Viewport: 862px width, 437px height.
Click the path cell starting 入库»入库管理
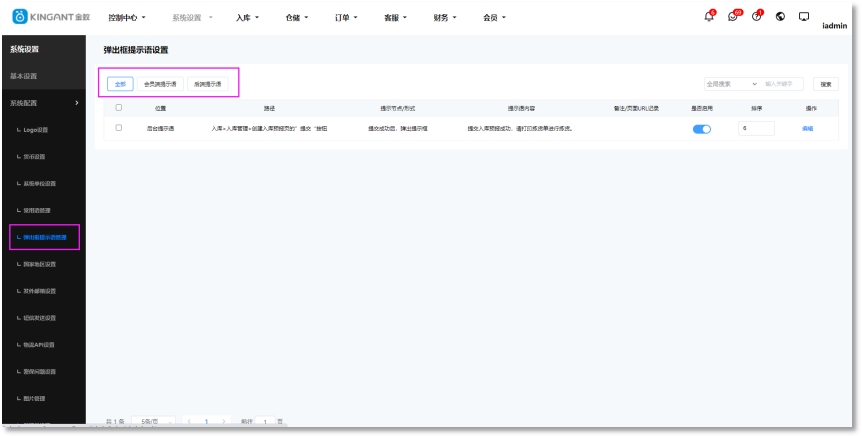tap(269, 129)
